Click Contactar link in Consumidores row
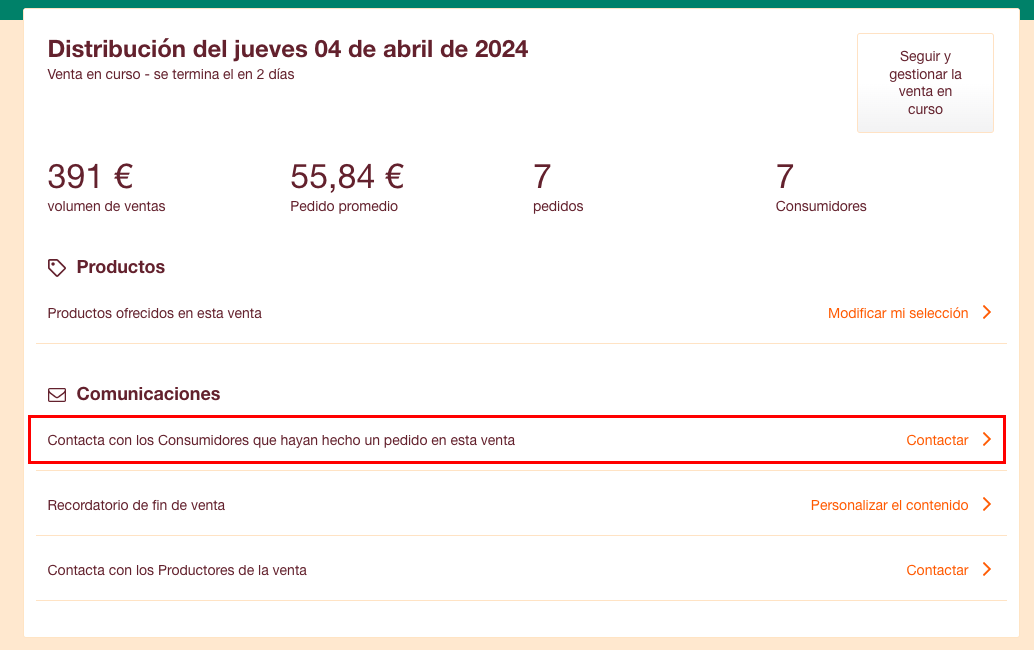The width and height of the screenshot is (1034, 650). (937, 440)
